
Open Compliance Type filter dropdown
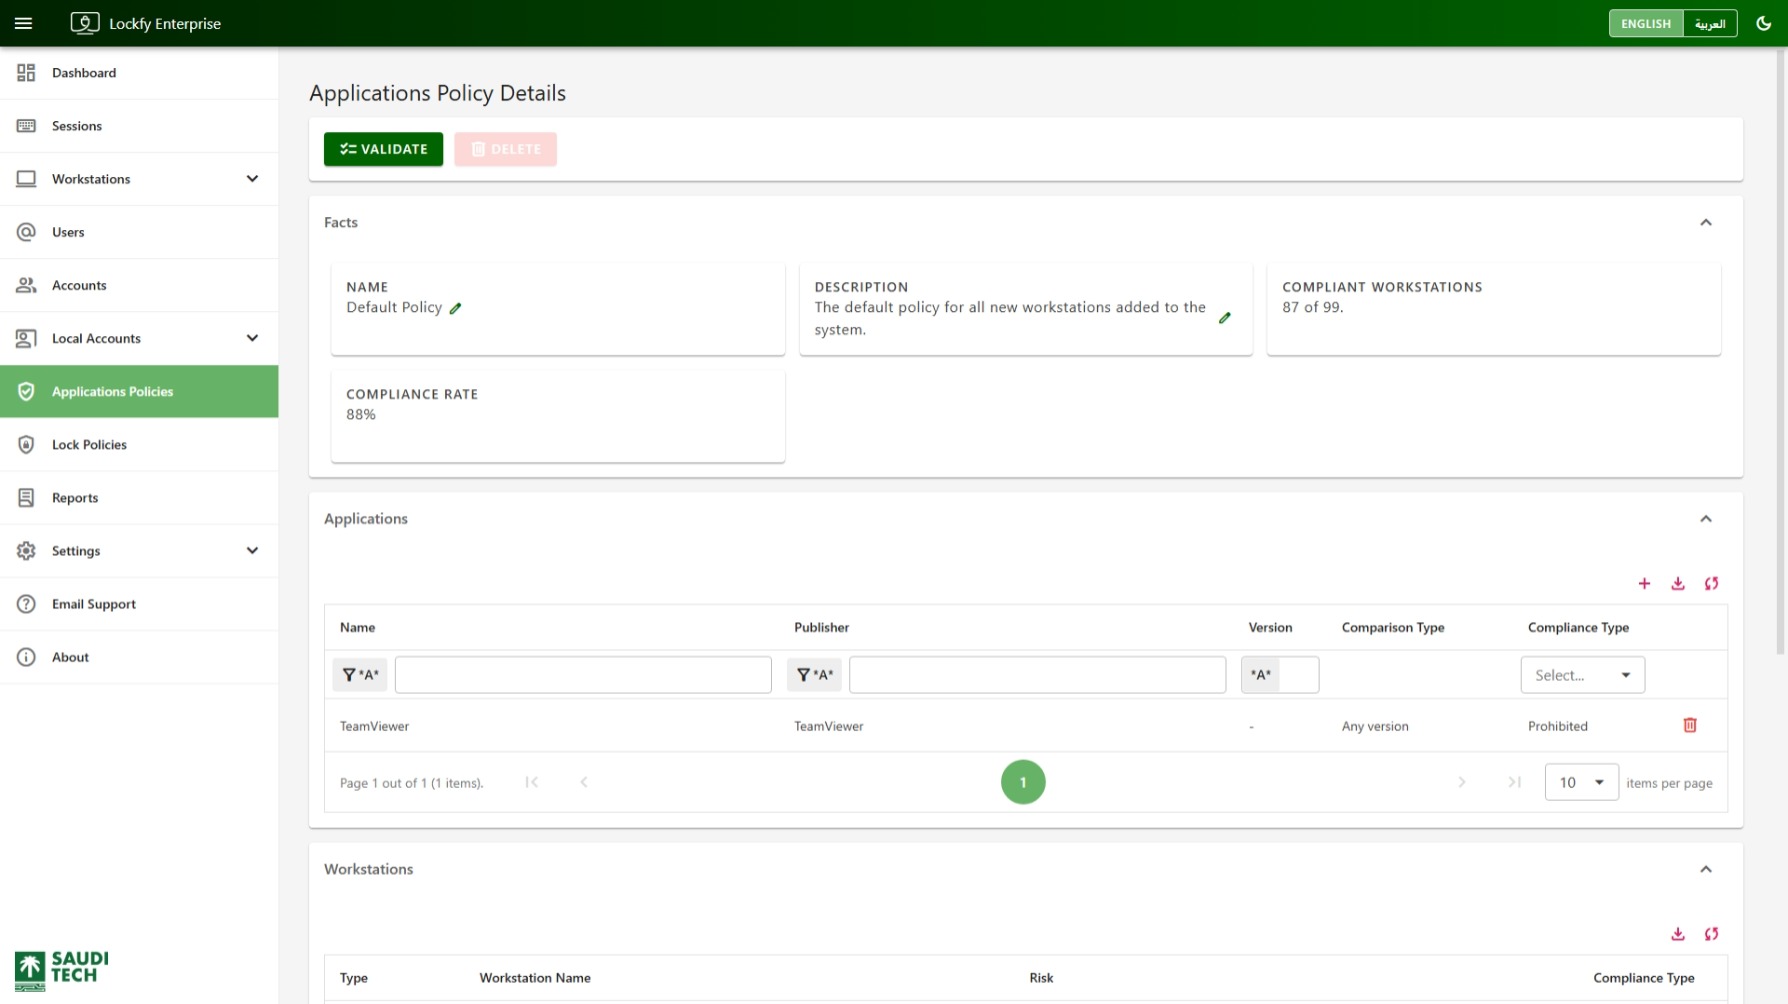point(1582,675)
